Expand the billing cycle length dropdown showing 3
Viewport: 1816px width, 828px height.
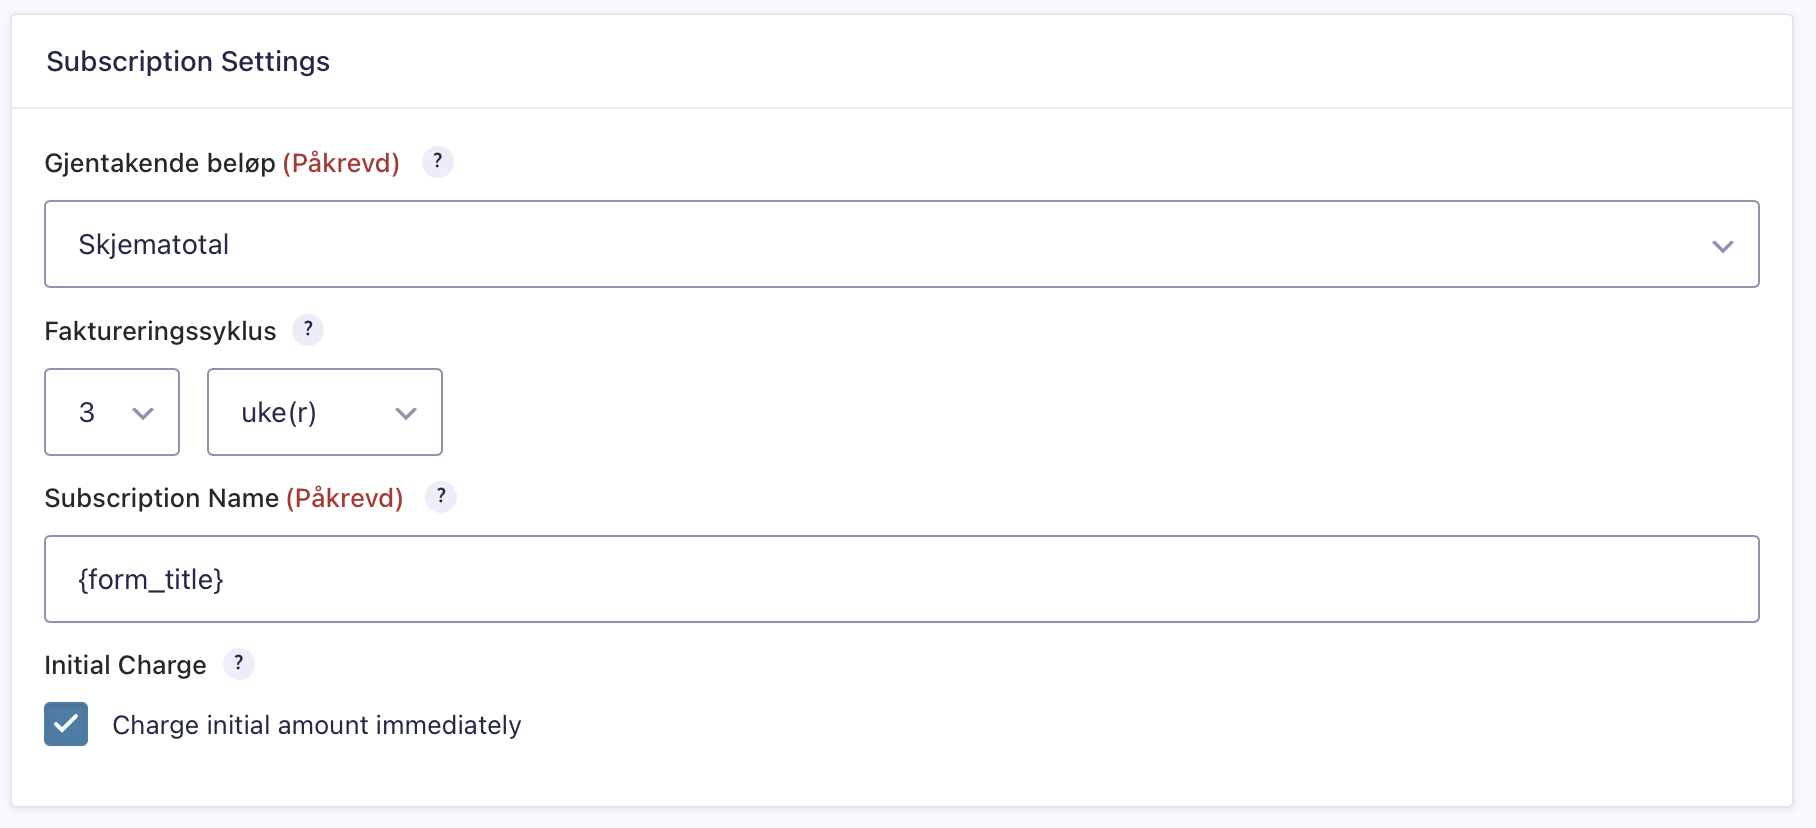point(112,412)
